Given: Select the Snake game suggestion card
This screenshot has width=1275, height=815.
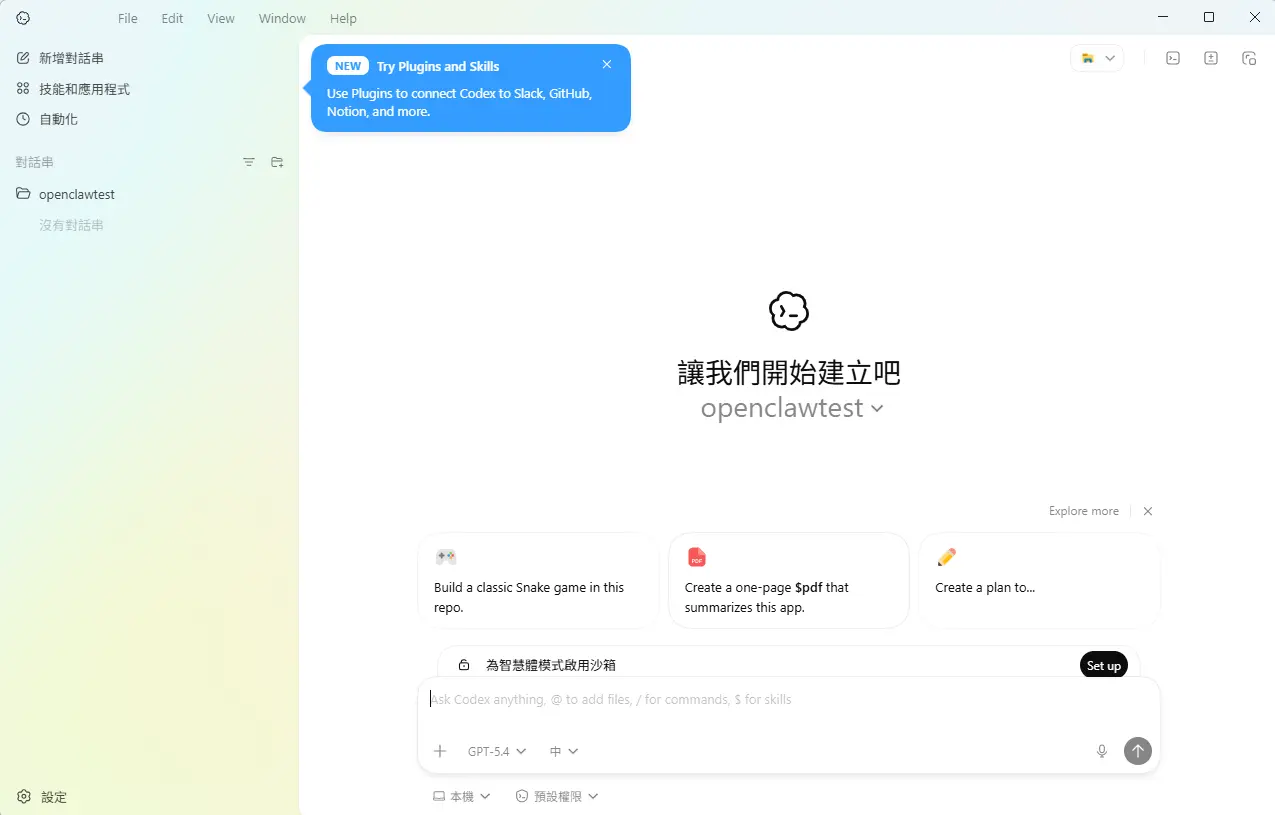Looking at the screenshot, I should click(538, 580).
